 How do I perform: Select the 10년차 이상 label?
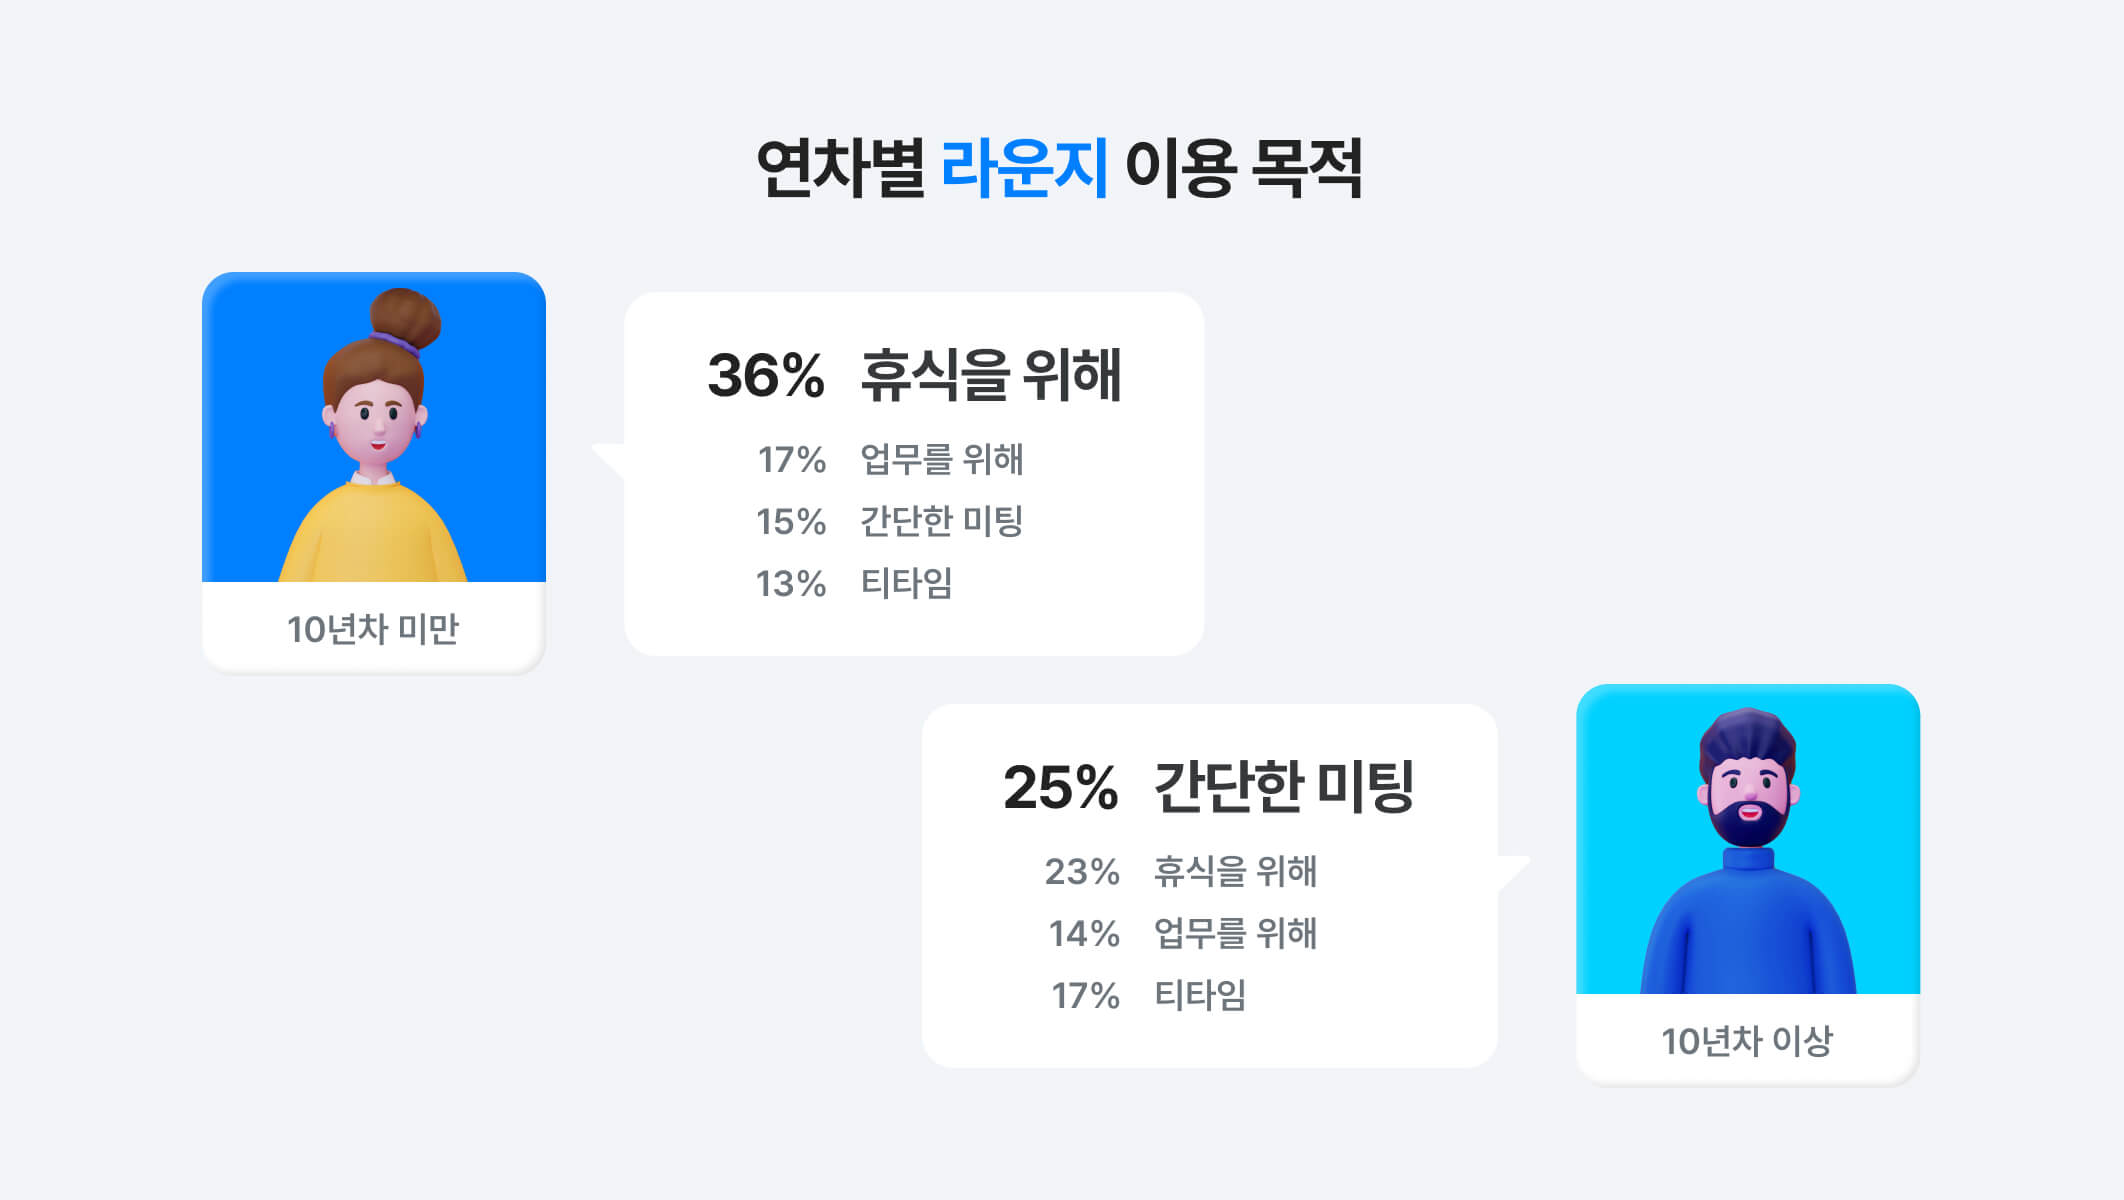[1747, 1041]
